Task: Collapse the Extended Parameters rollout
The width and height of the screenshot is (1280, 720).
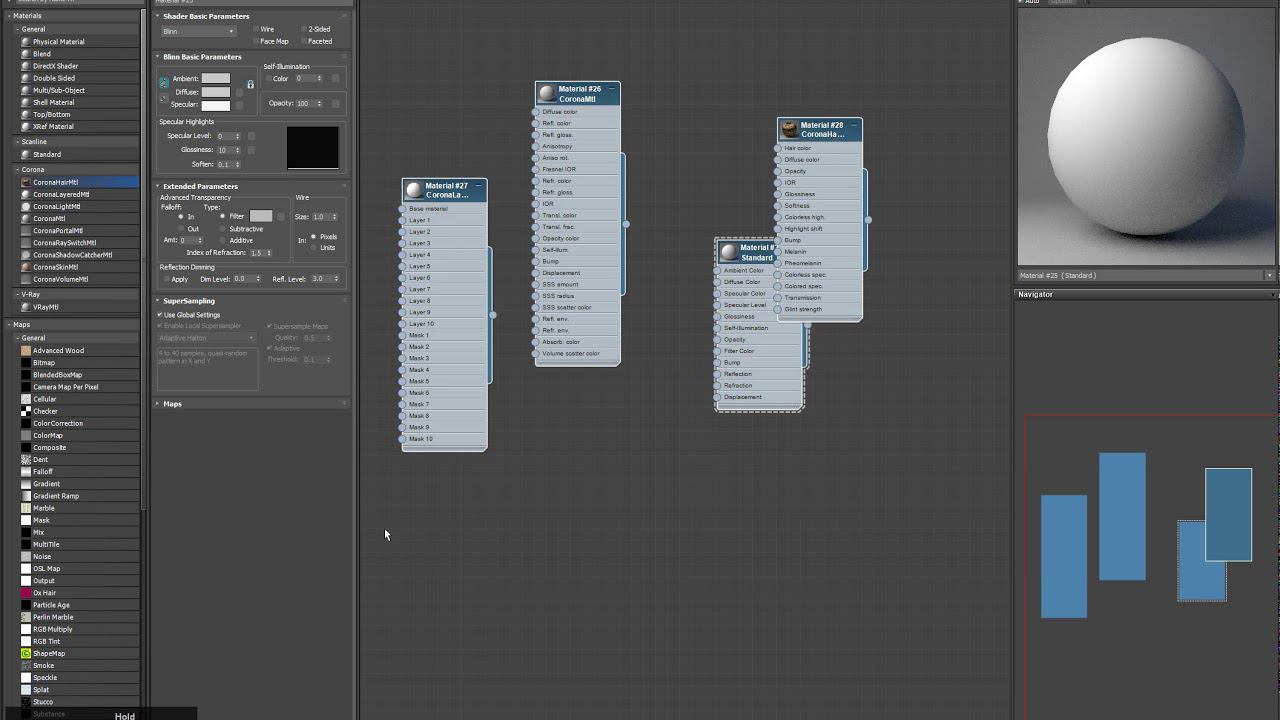Action: click(x=158, y=186)
